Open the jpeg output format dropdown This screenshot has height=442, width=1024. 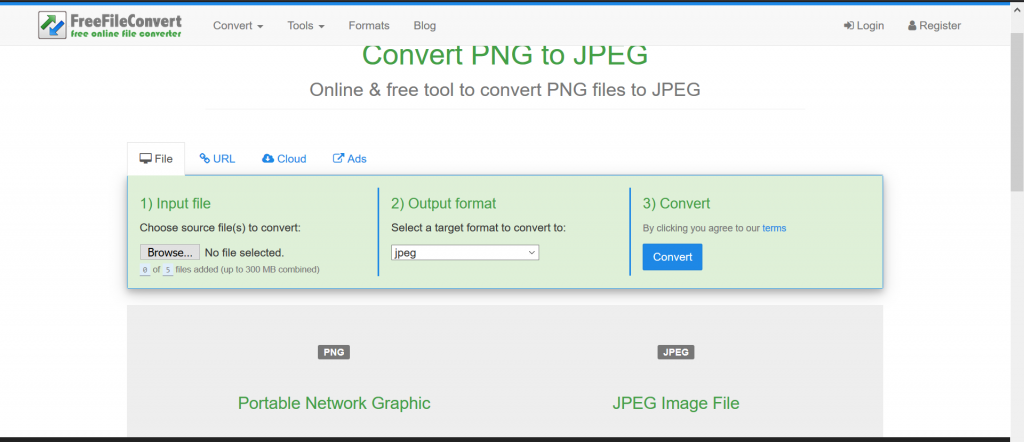coord(465,253)
